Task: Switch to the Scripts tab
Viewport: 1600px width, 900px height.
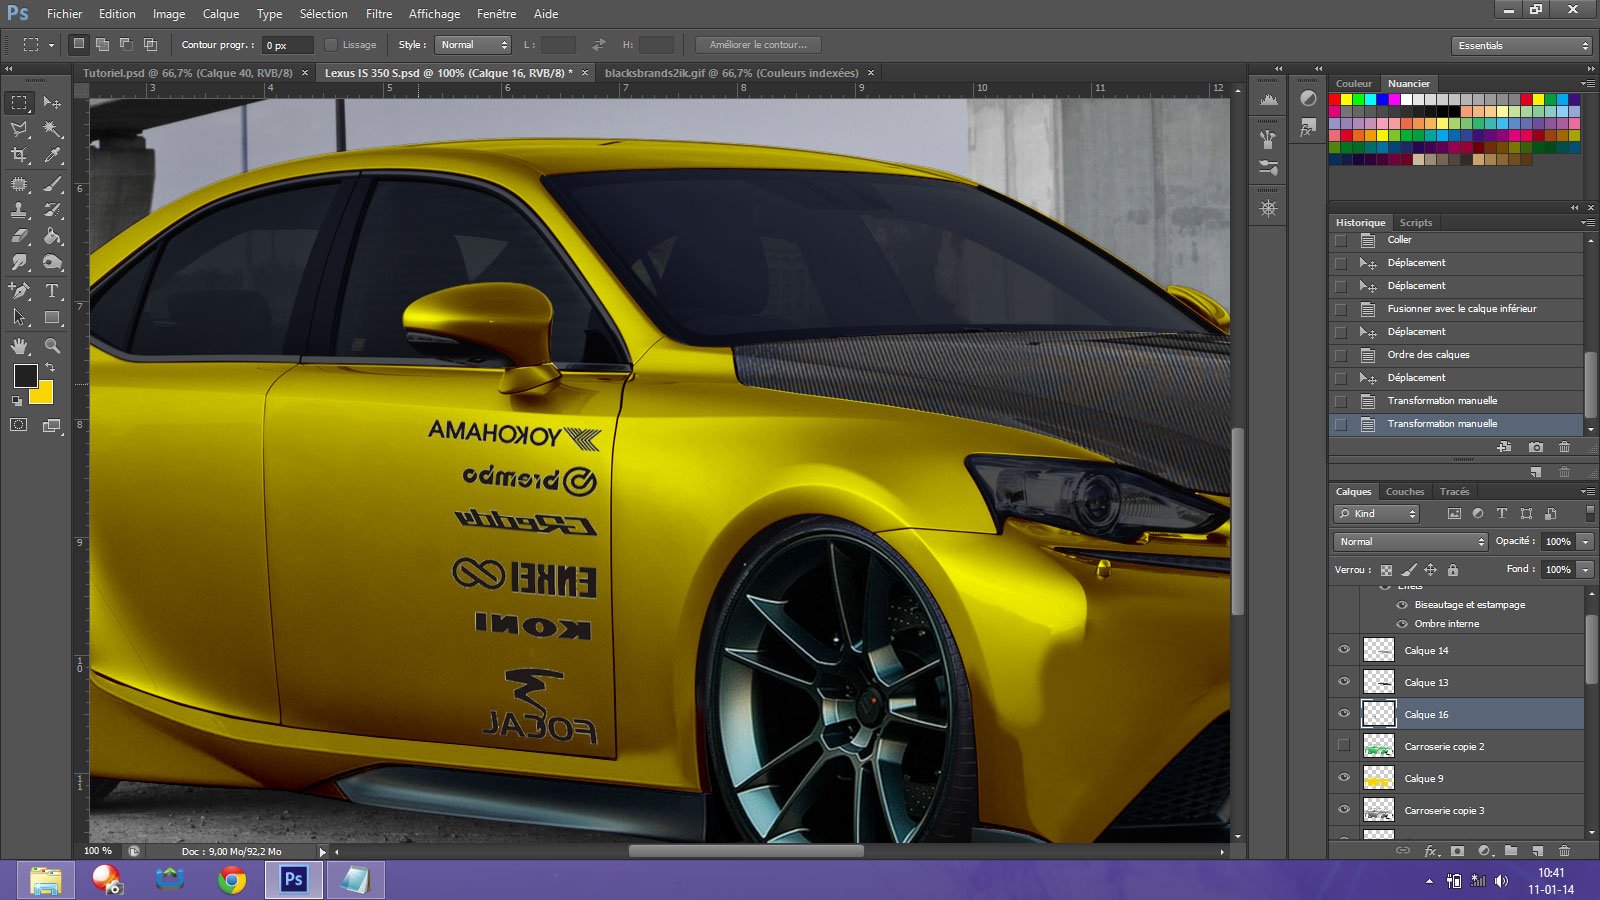Action: pyautogui.click(x=1415, y=222)
